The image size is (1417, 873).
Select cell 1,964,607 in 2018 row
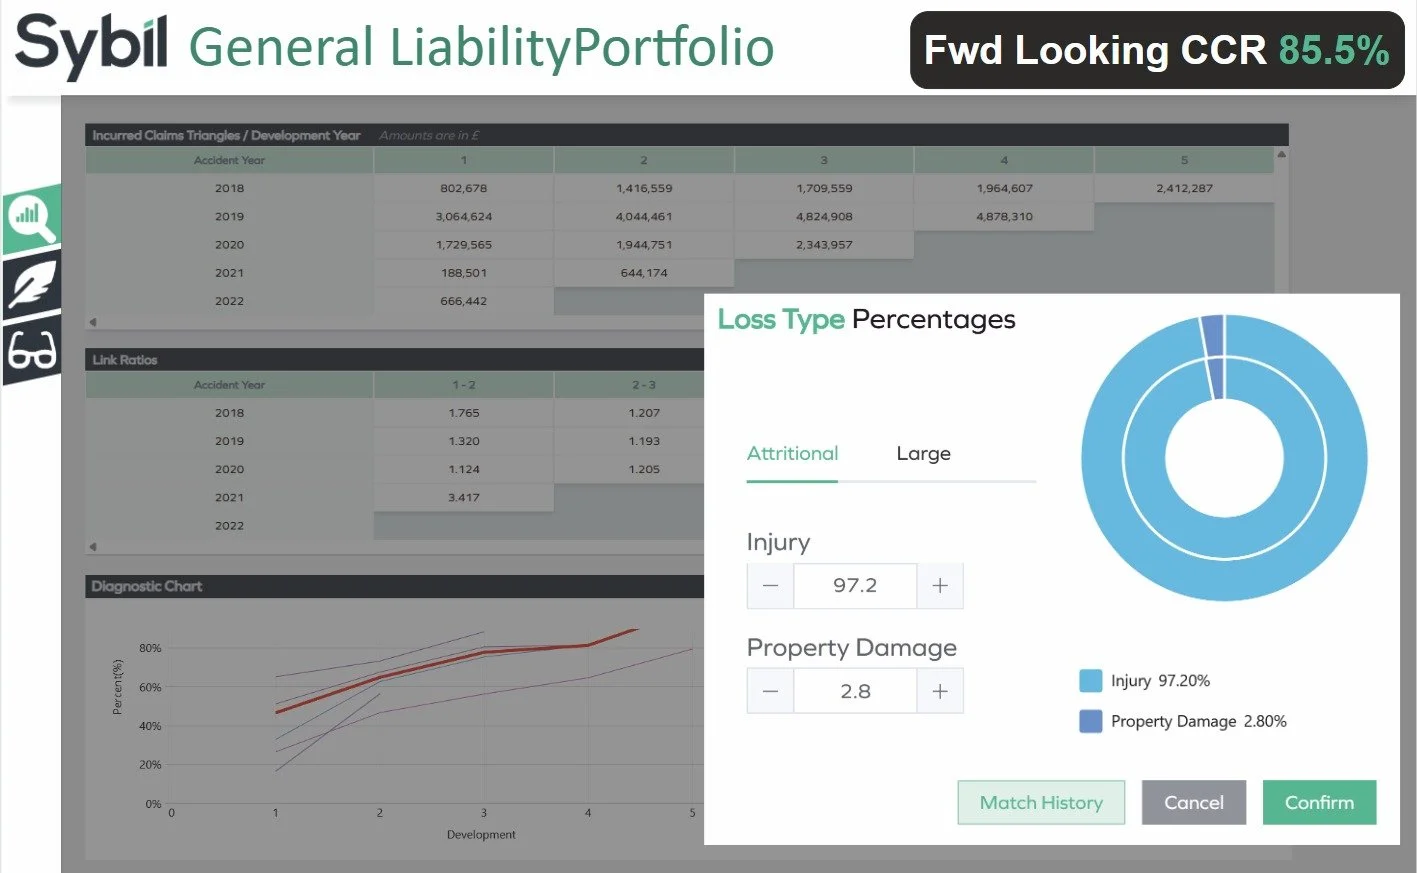click(1004, 188)
